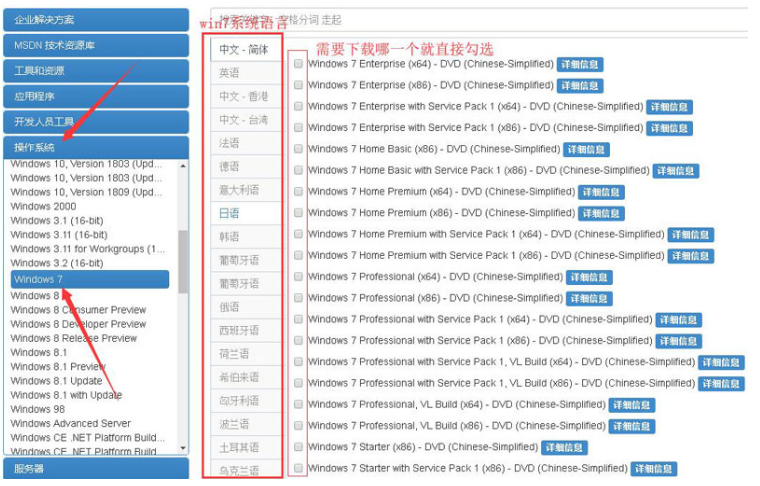This screenshot has width=760, height=486.
Task: Enable Windows 7 Starter (x86) DVD checkbox
Action: point(299,447)
